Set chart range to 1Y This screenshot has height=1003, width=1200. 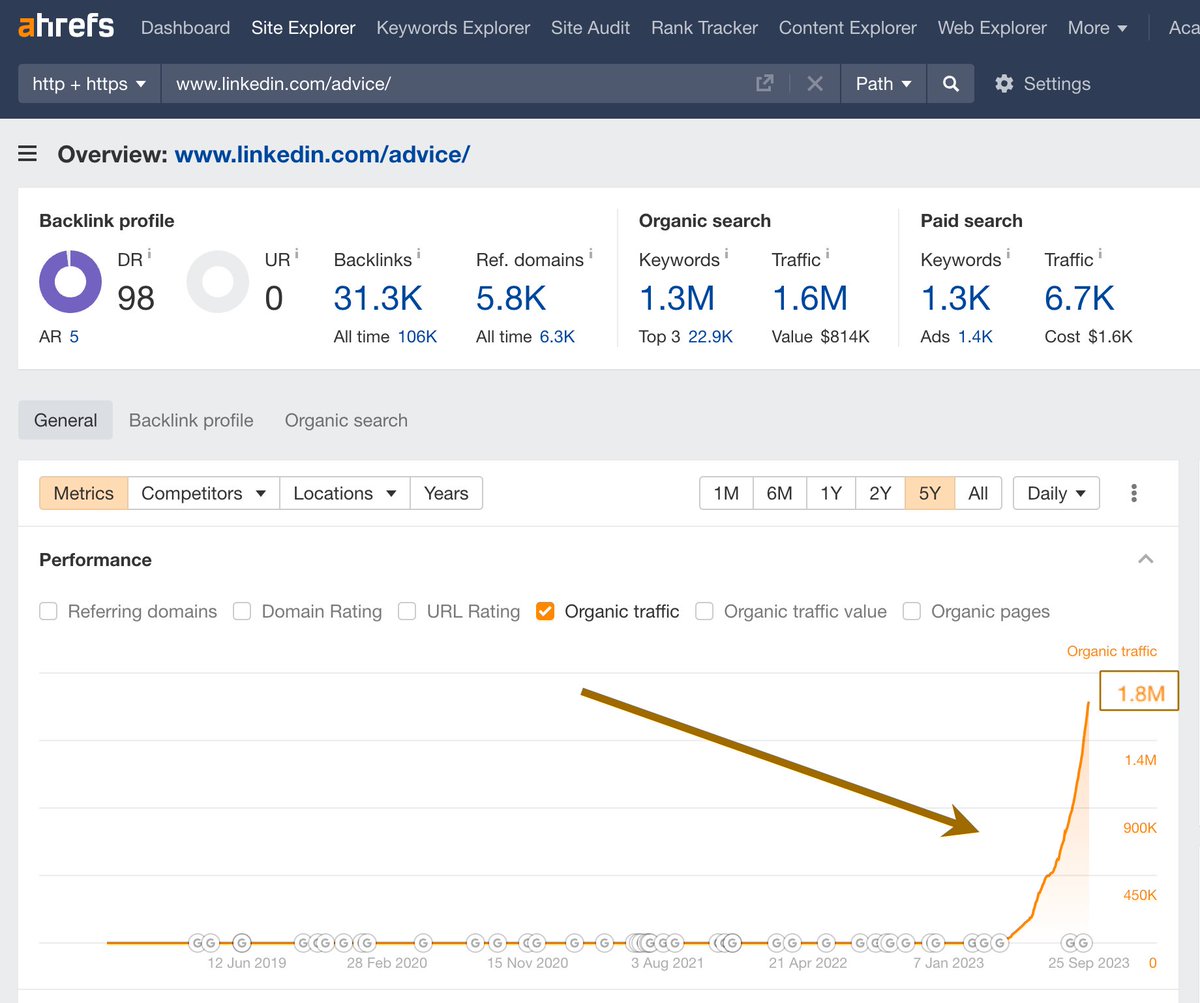[831, 493]
